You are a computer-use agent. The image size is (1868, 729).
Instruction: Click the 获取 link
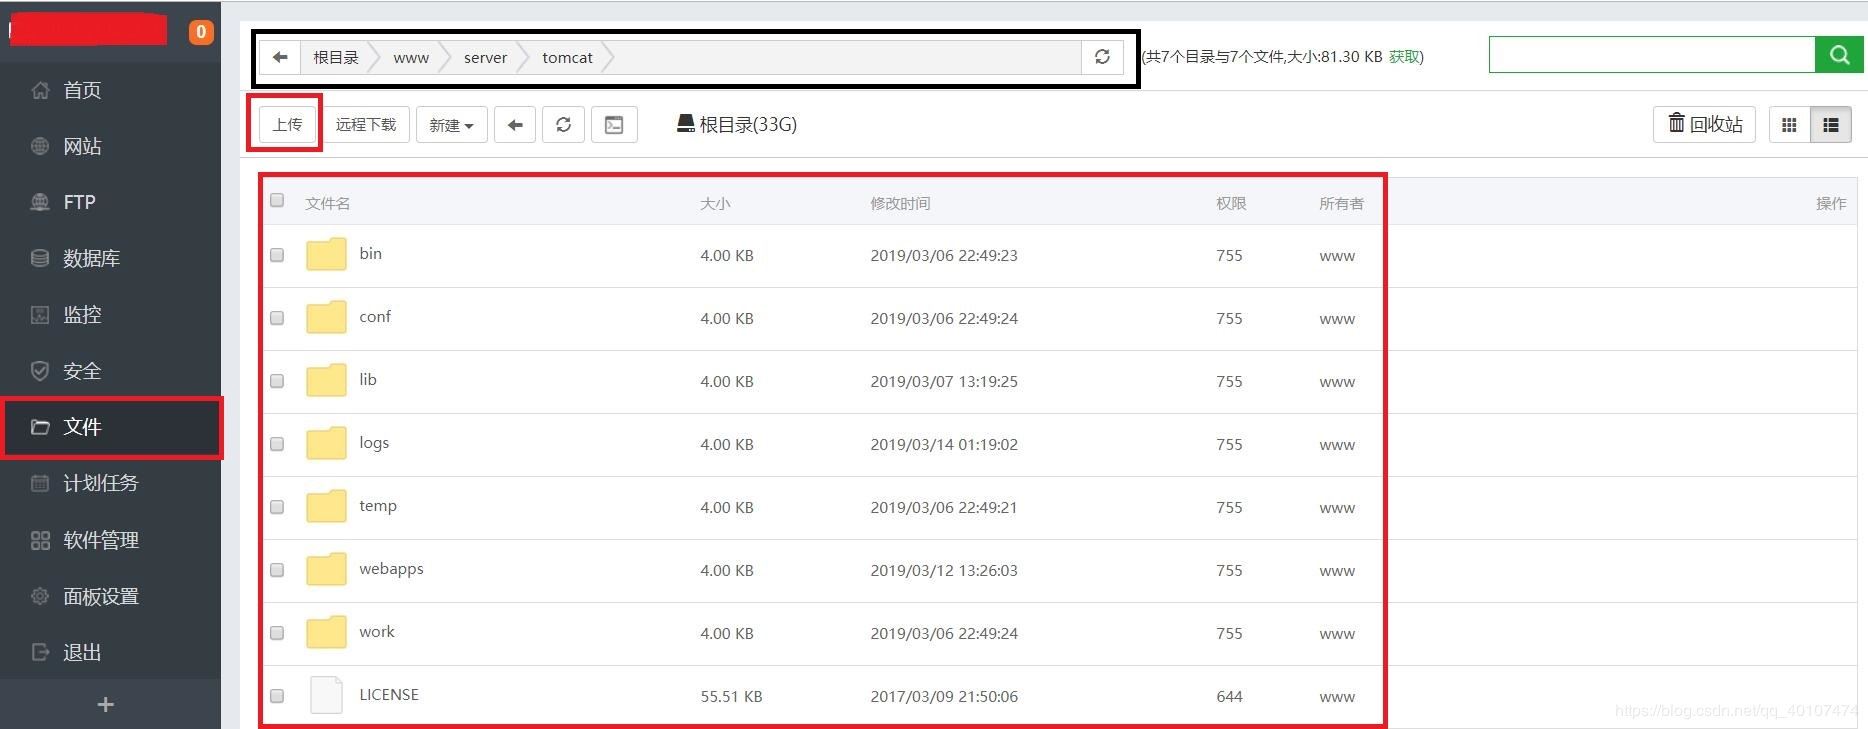point(1404,57)
